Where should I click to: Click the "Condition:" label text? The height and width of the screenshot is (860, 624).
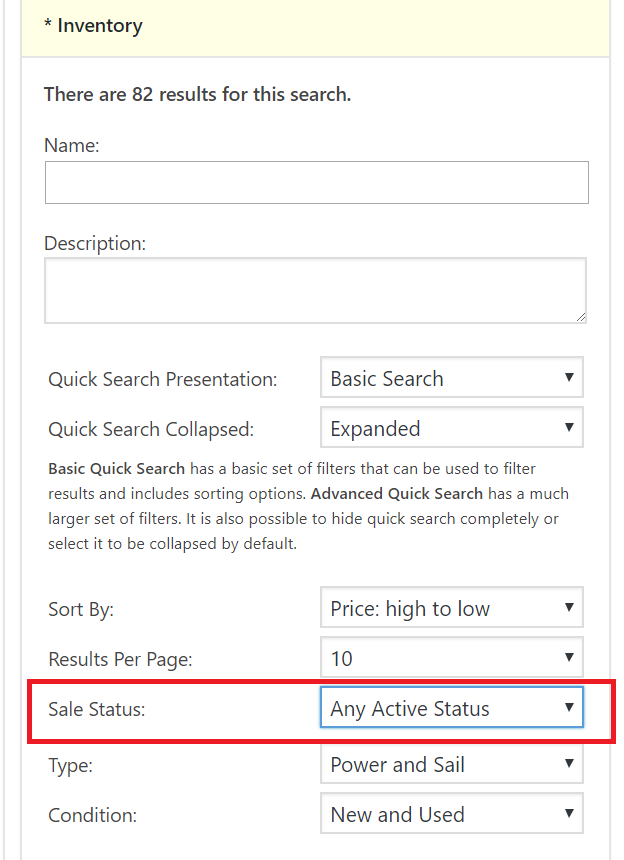pos(92,815)
